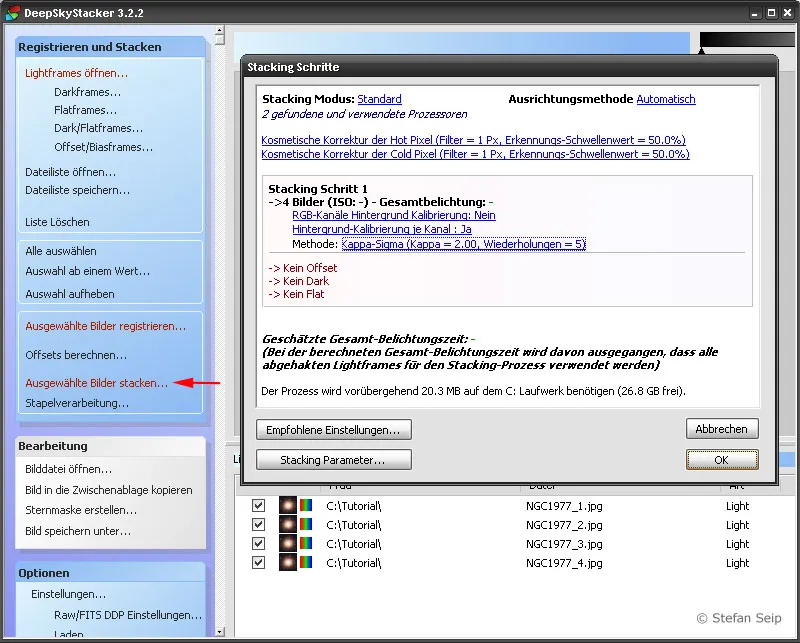This screenshot has height=643, width=800.
Task: Click Bilddatei öffnen under Bearbeitung
Action: [x=68, y=469]
